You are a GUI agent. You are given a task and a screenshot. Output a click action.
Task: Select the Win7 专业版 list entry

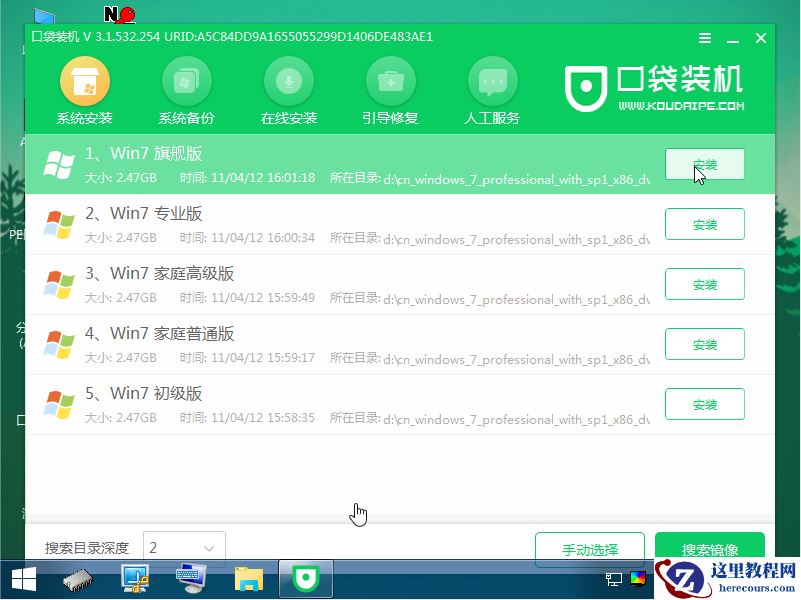300,225
